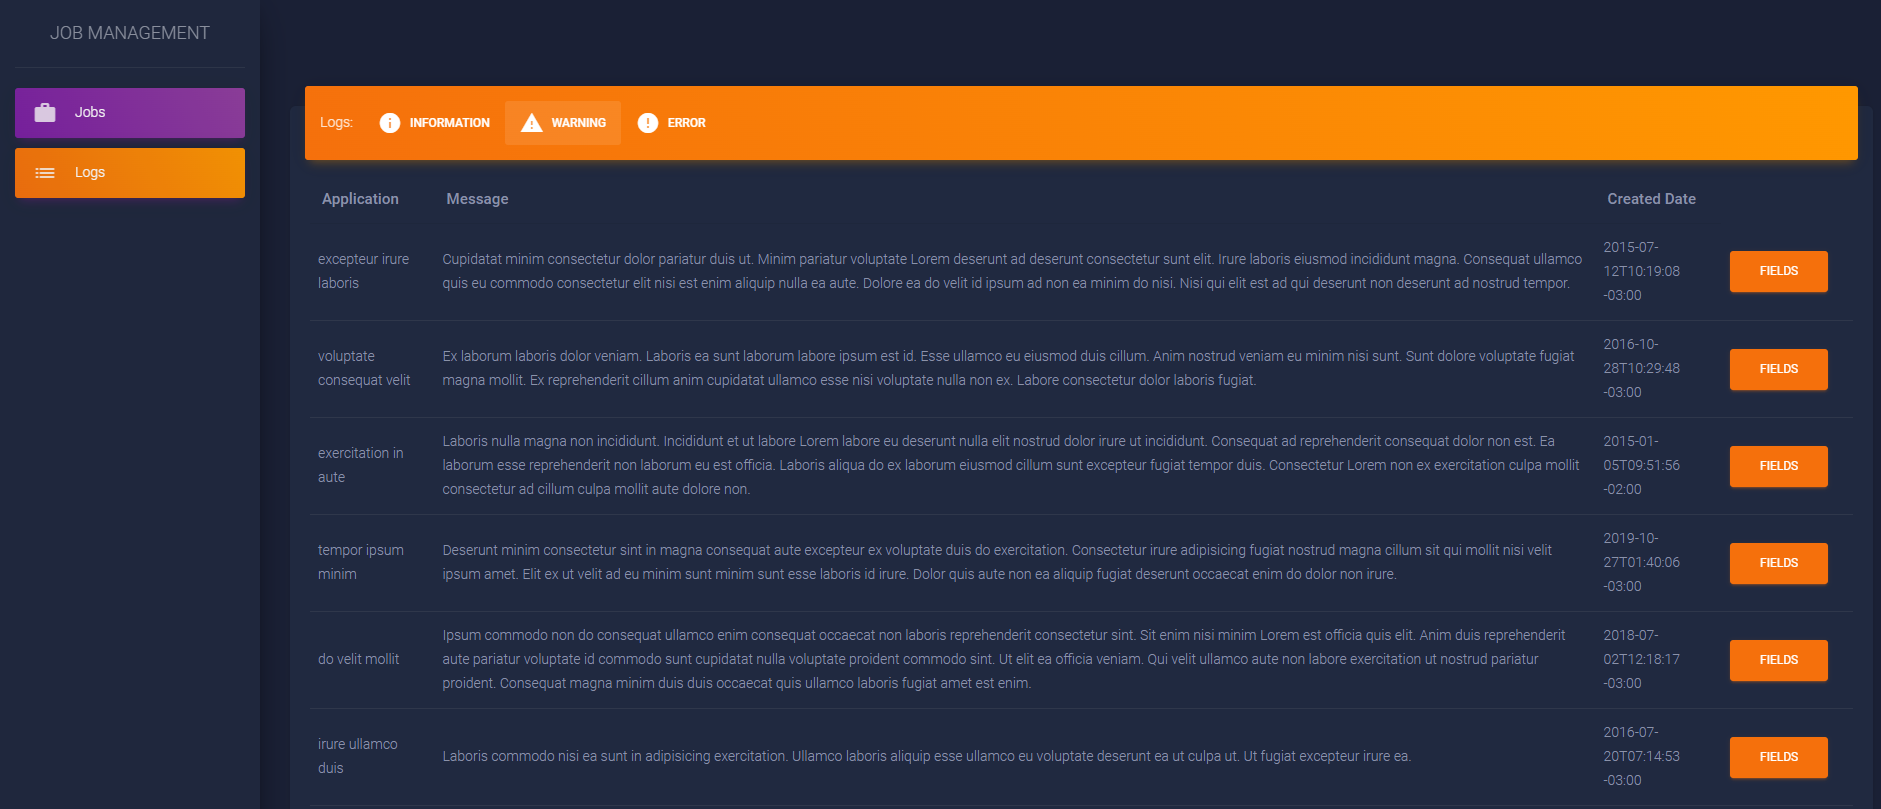
Task: Click the Error exclamation circle icon
Action: pos(648,123)
